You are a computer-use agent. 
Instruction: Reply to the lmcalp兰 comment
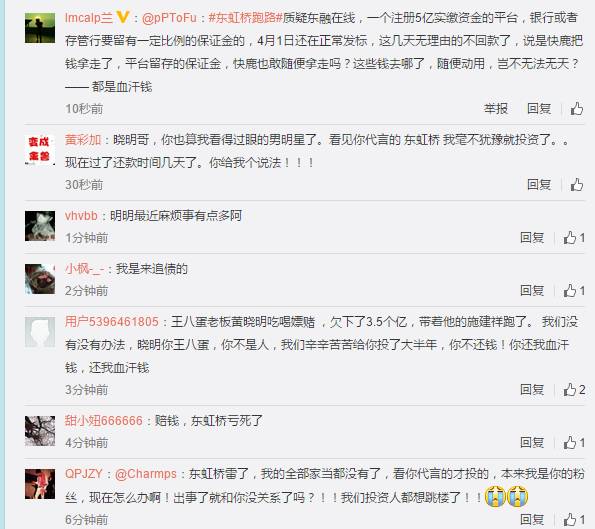539,109
